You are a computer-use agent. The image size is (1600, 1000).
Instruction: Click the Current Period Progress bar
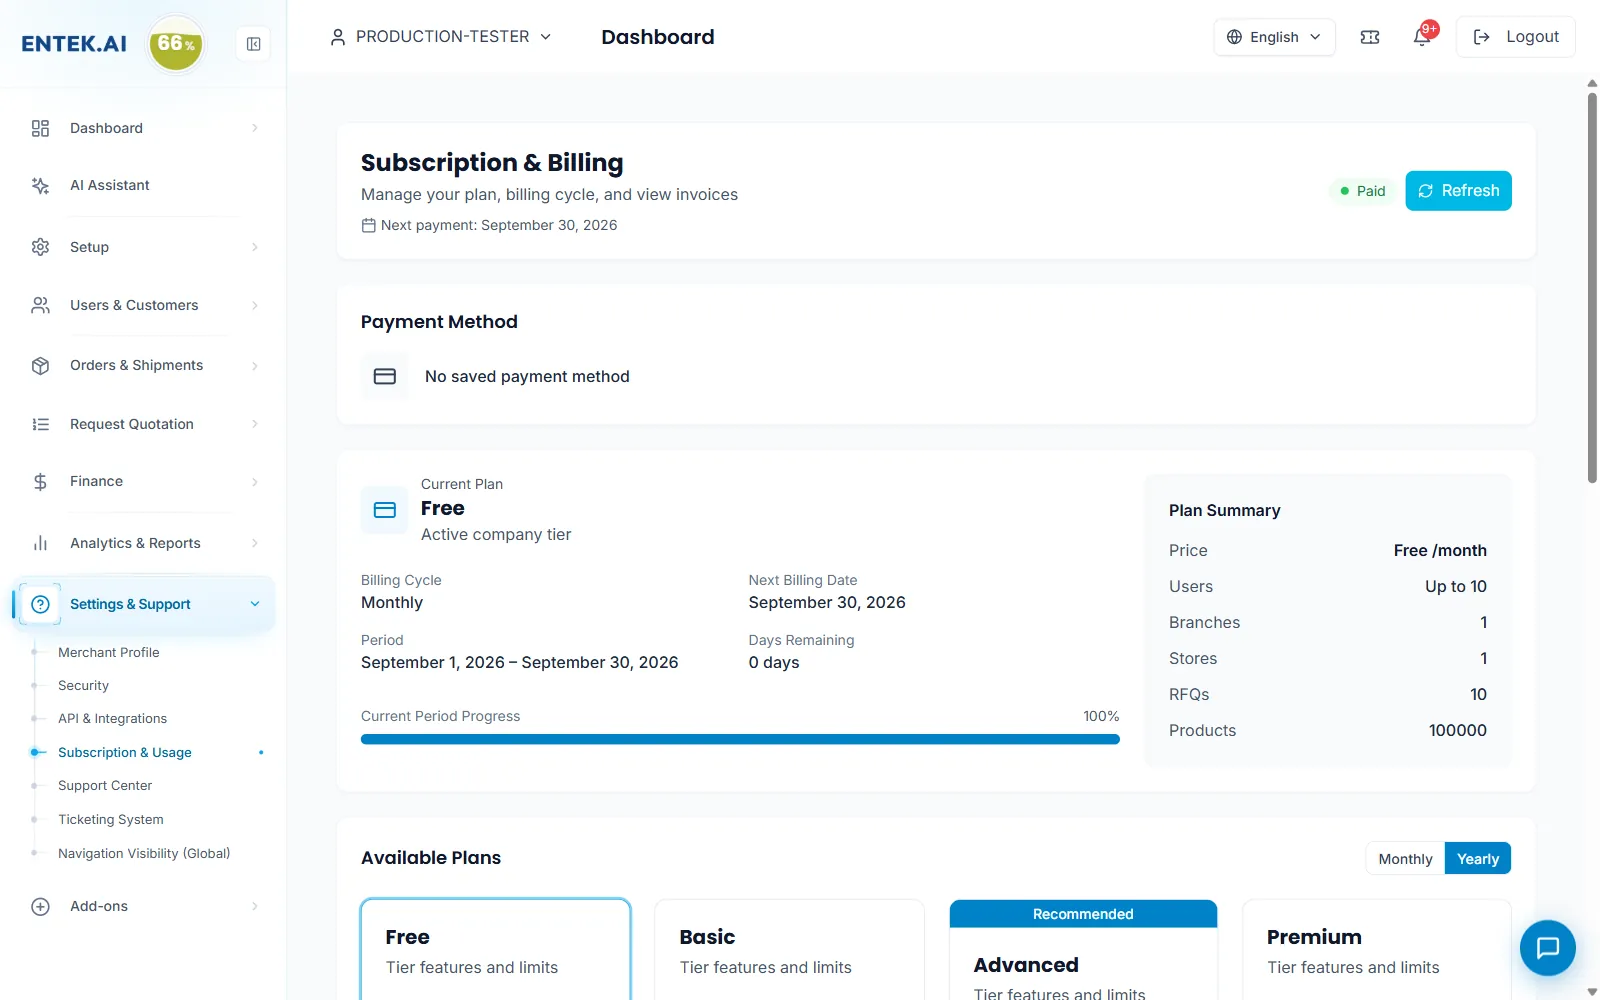click(740, 739)
